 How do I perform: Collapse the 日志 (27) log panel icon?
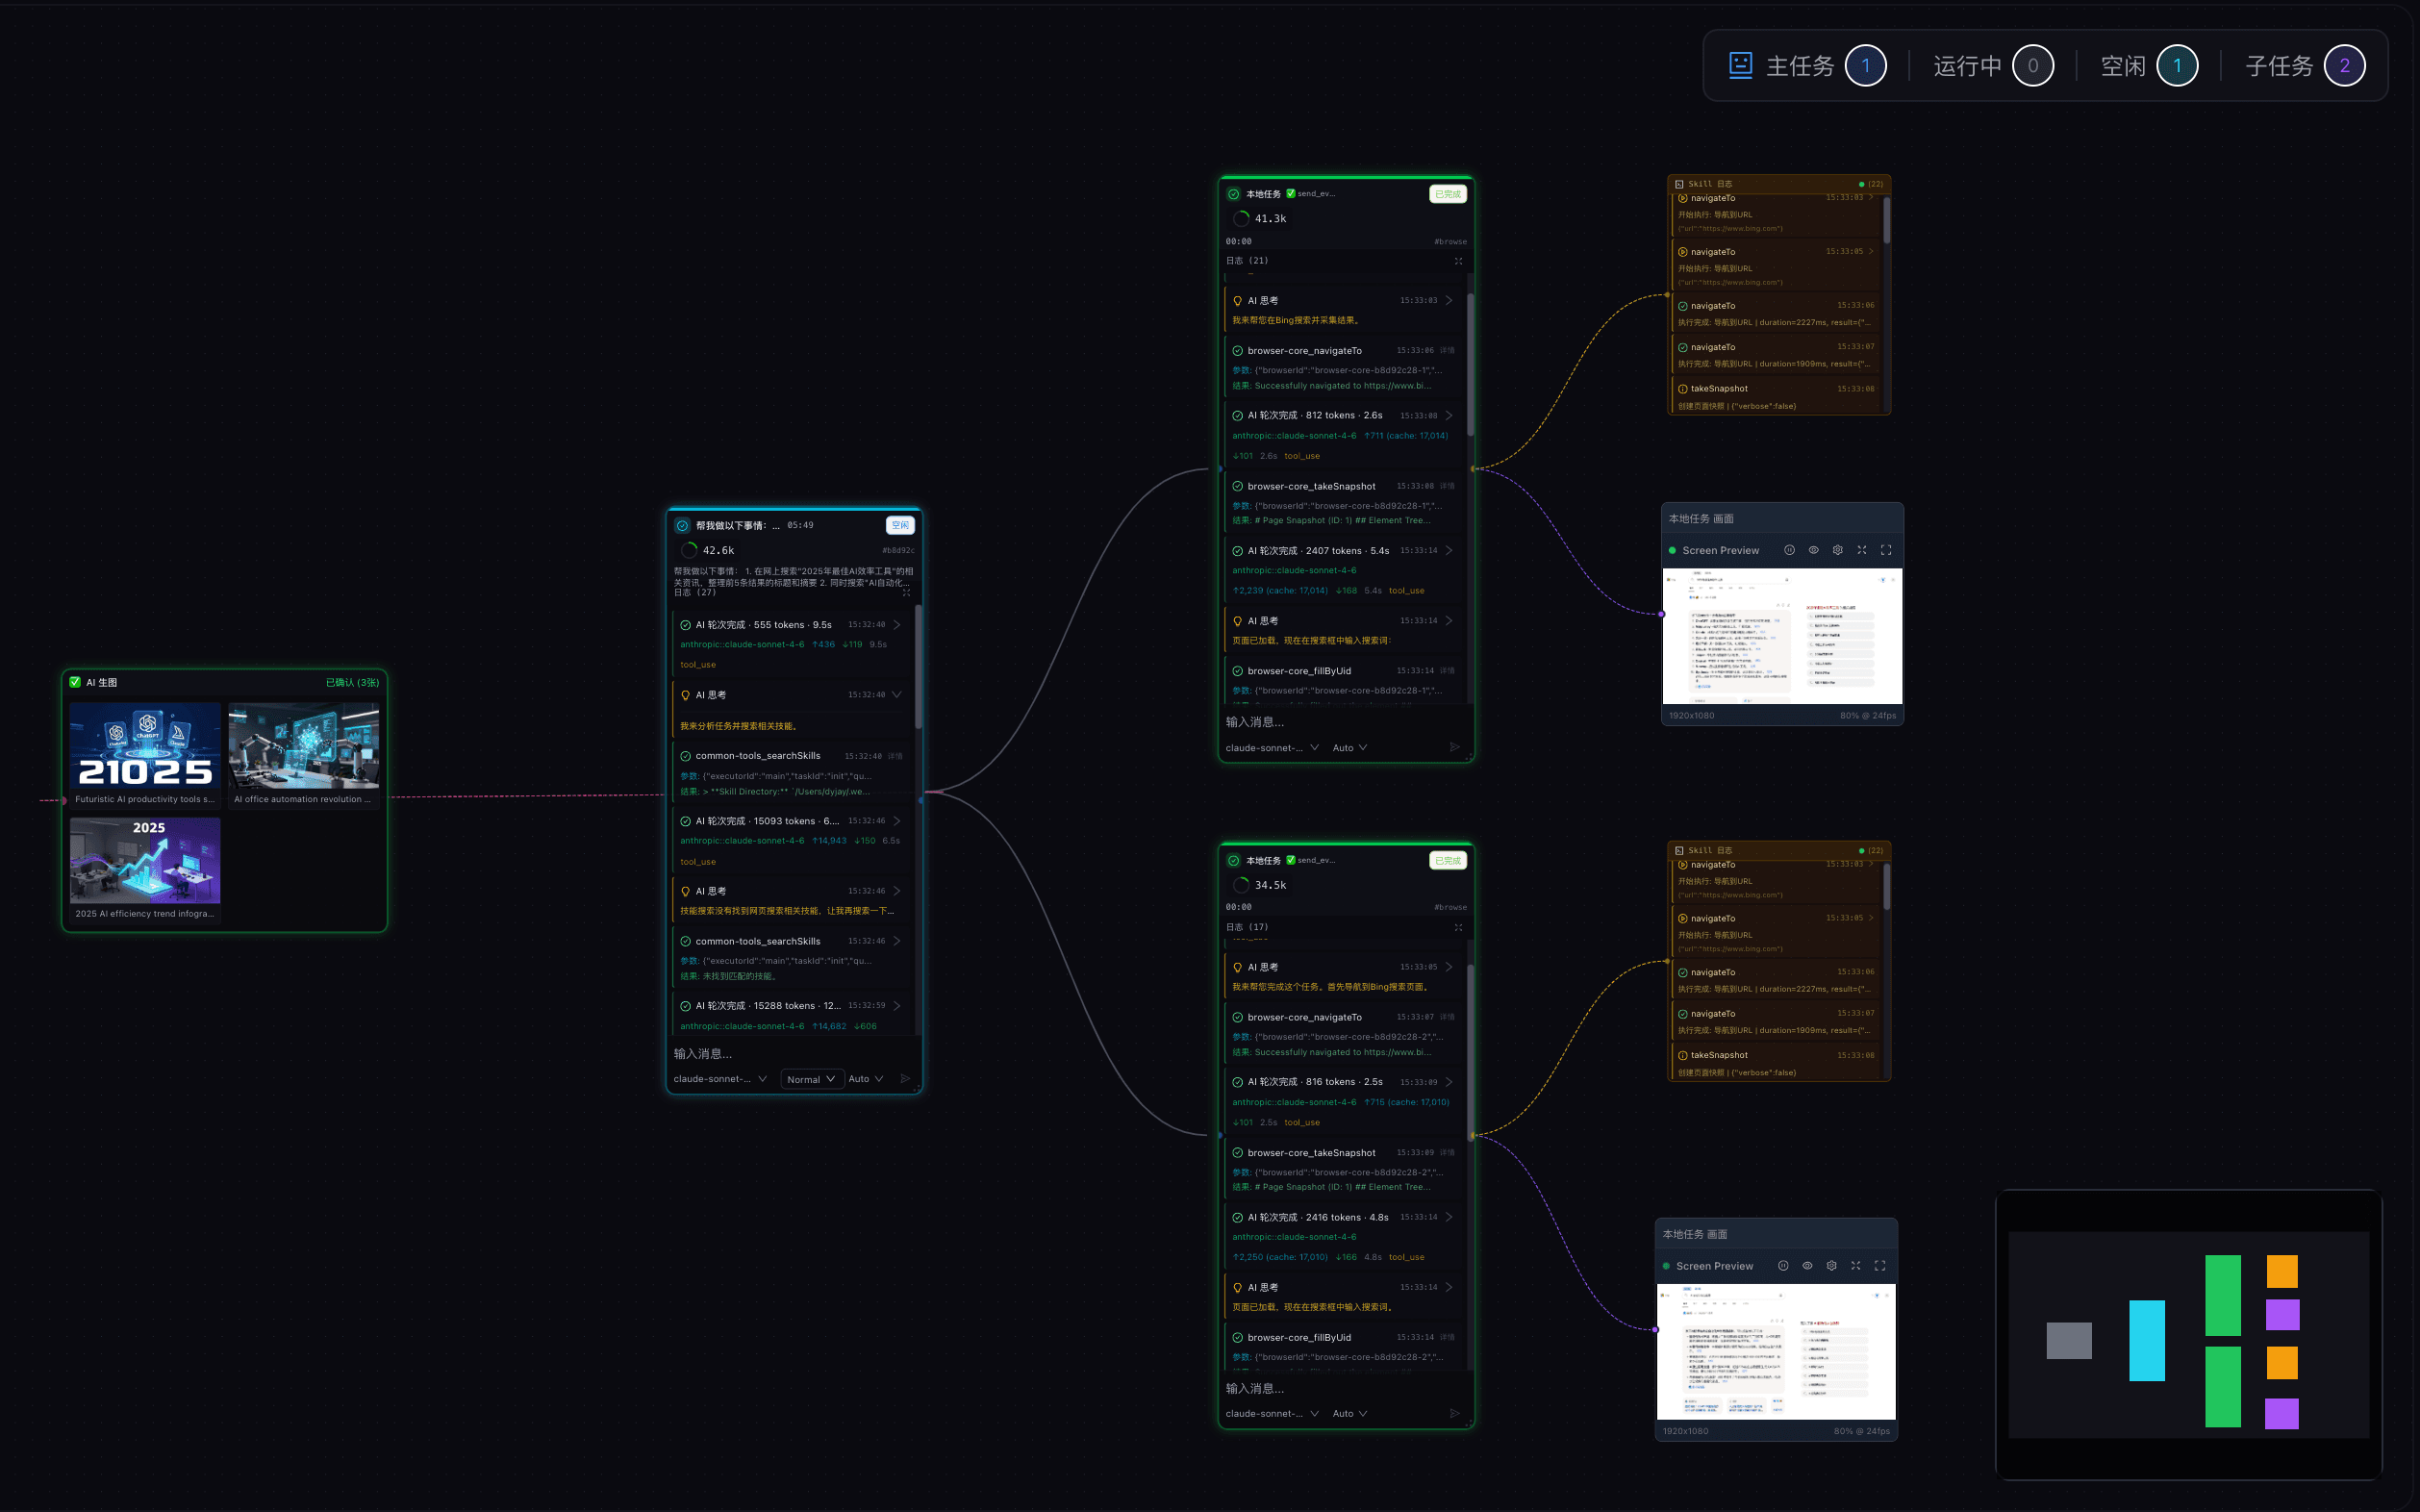[907, 593]
